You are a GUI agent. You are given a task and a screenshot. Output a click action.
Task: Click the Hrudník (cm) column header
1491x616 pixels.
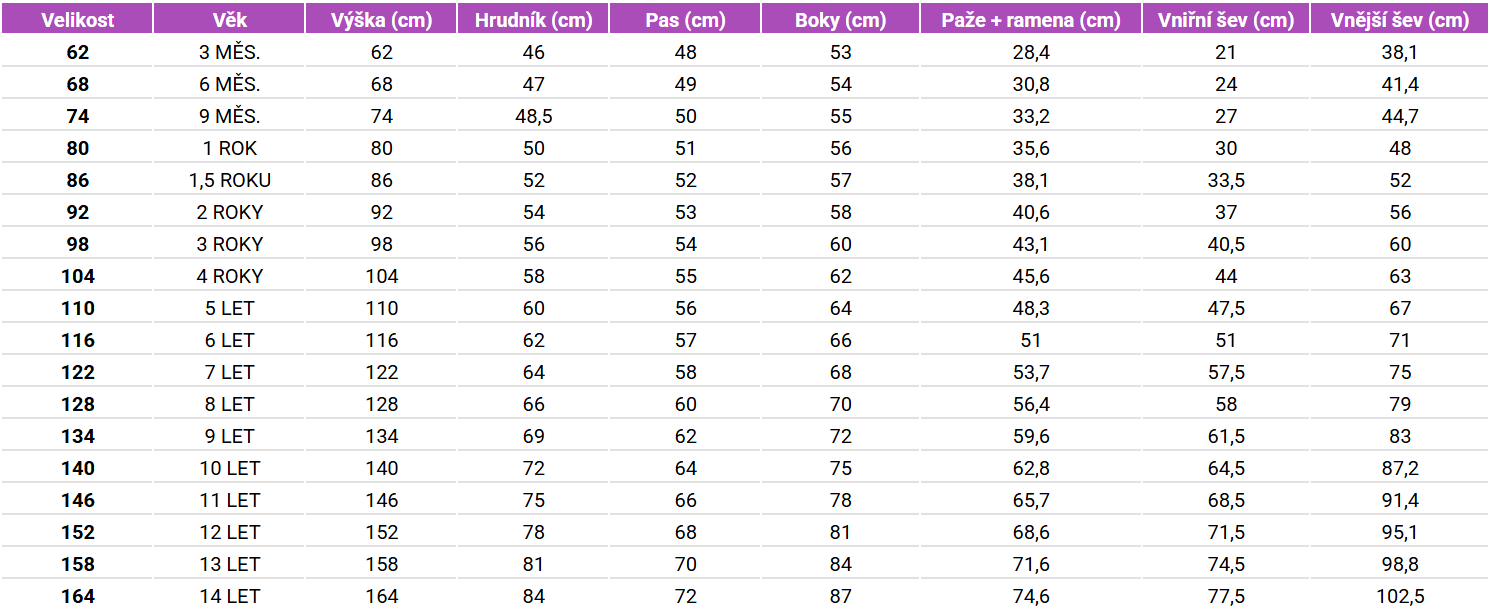pos(533,20)
